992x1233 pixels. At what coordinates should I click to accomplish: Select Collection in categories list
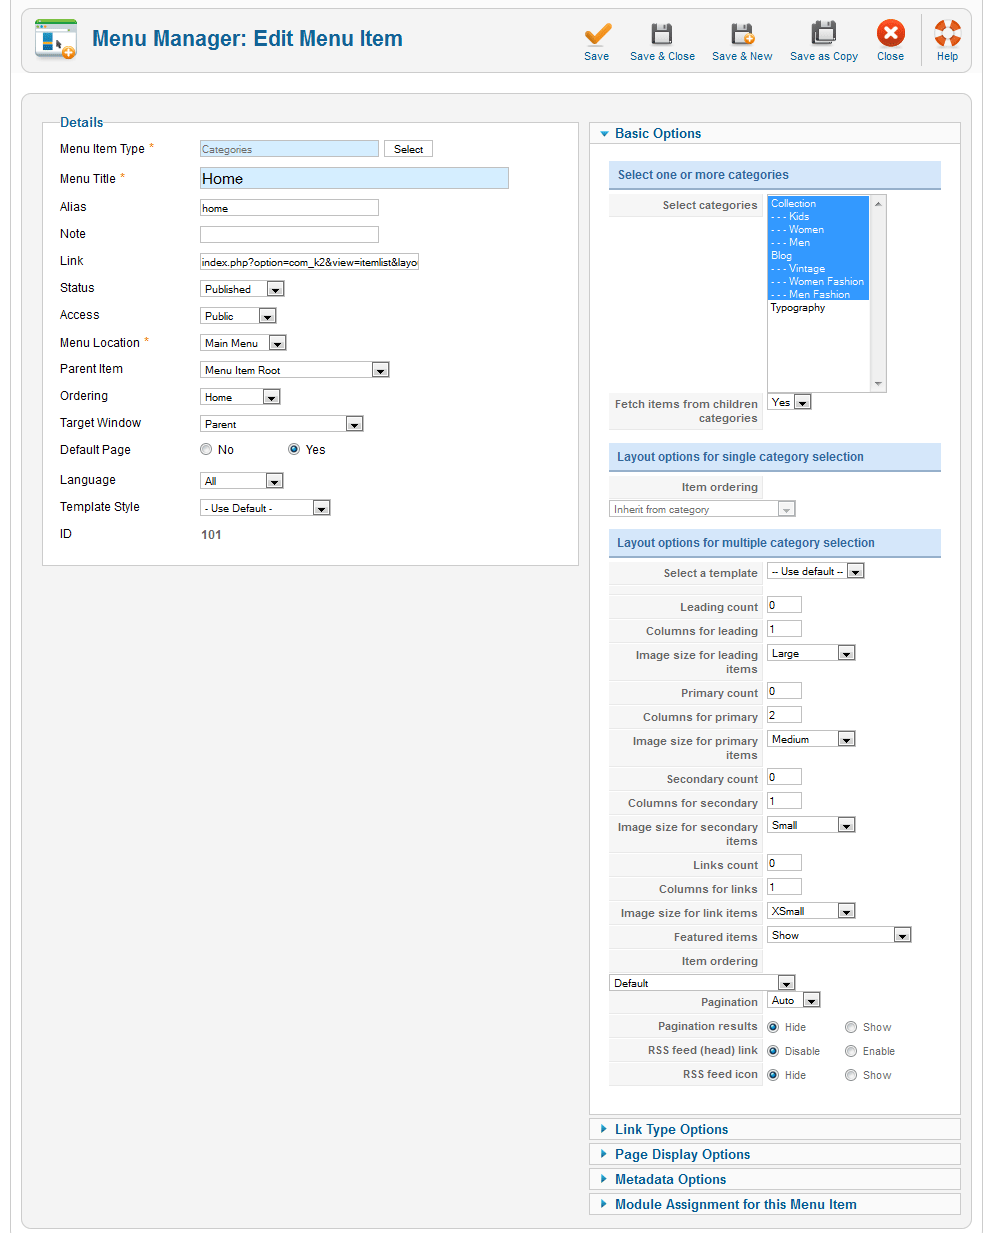[819, 204]
